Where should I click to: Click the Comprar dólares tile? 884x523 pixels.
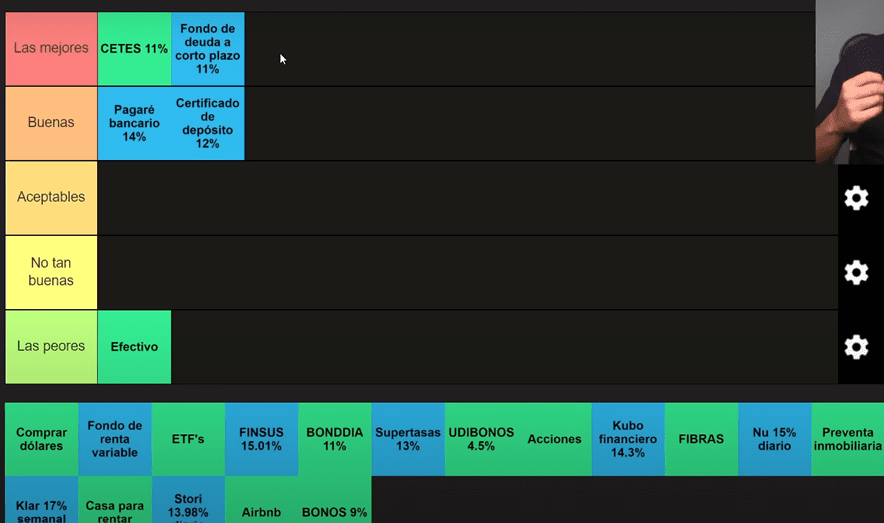(x=41, y=439)
